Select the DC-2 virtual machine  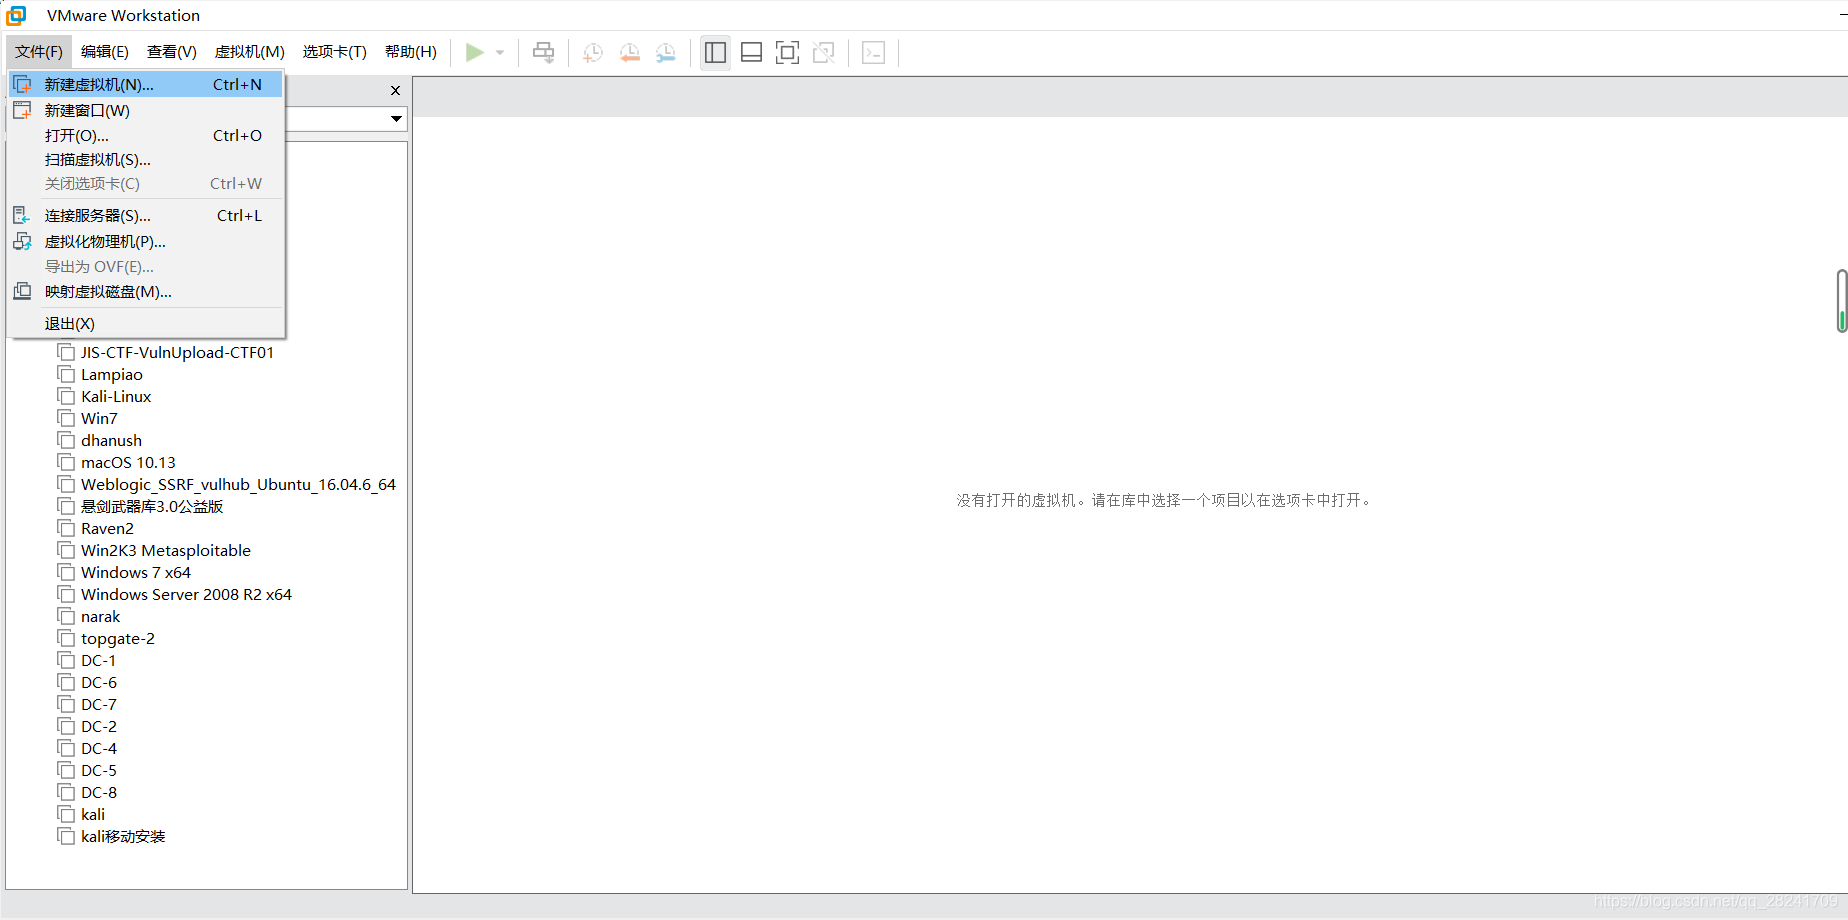point(99,727)
